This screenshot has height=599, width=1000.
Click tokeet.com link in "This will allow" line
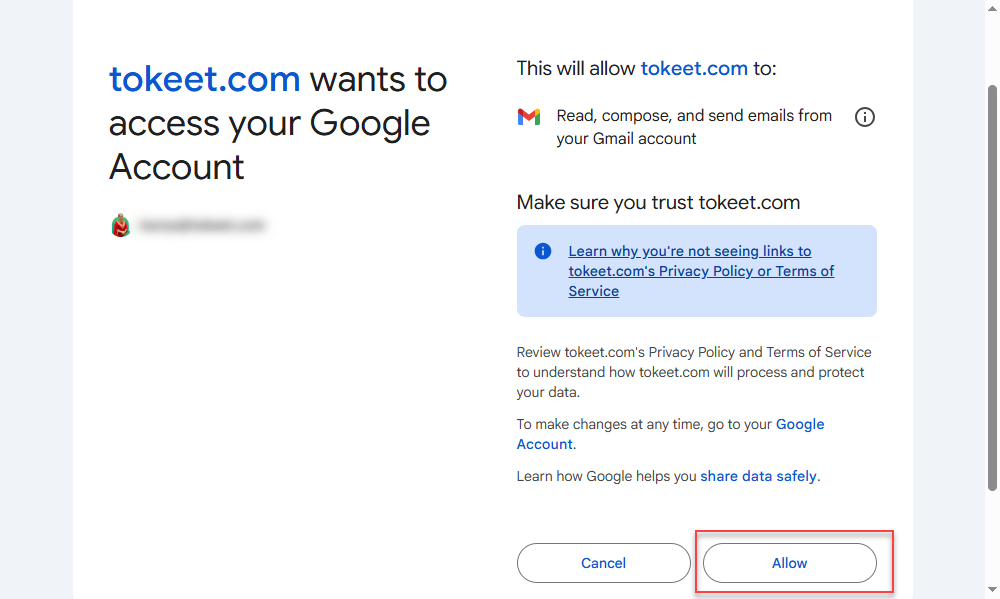tap(694, 68)
